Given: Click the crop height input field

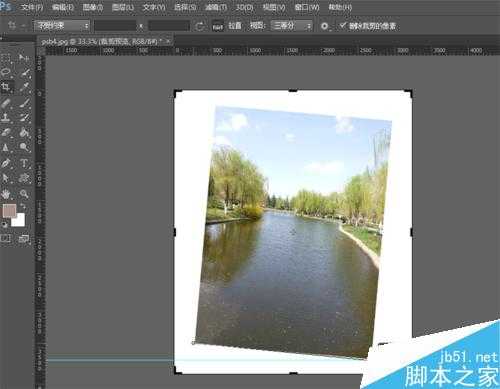Looking at the screenshot, I should [169, 26].
